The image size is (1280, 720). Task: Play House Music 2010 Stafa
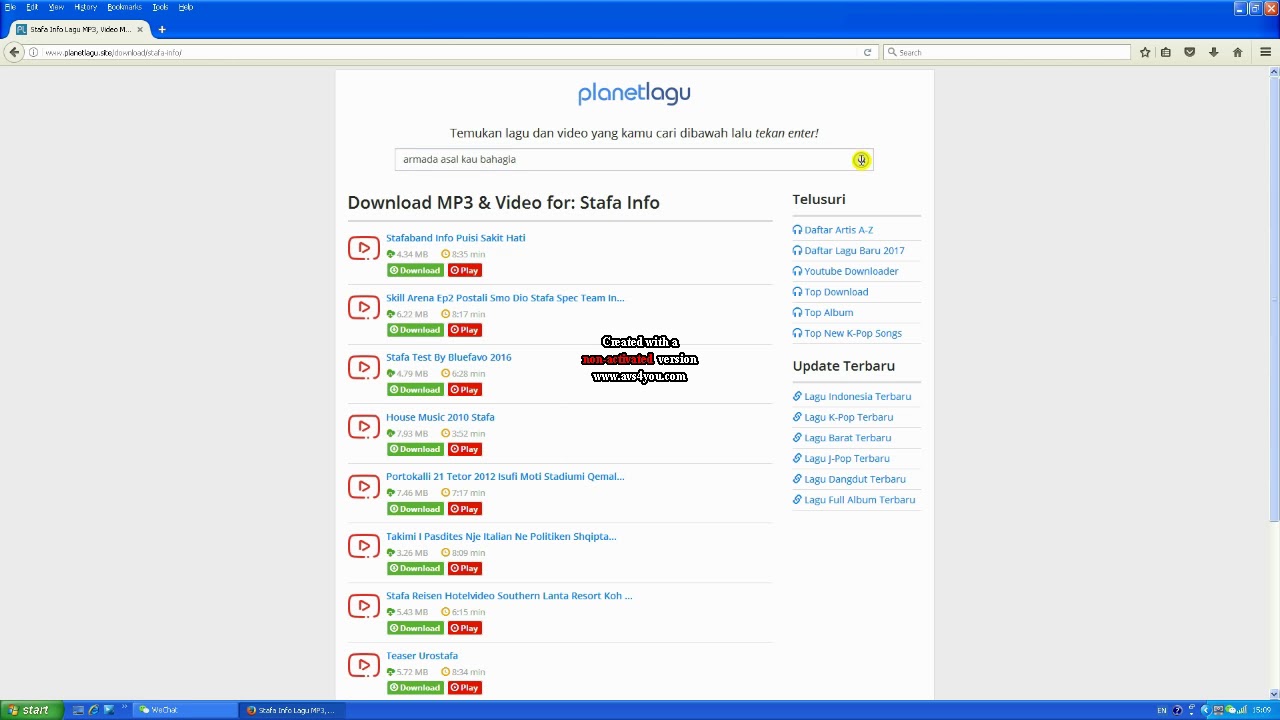pos(464,449)
